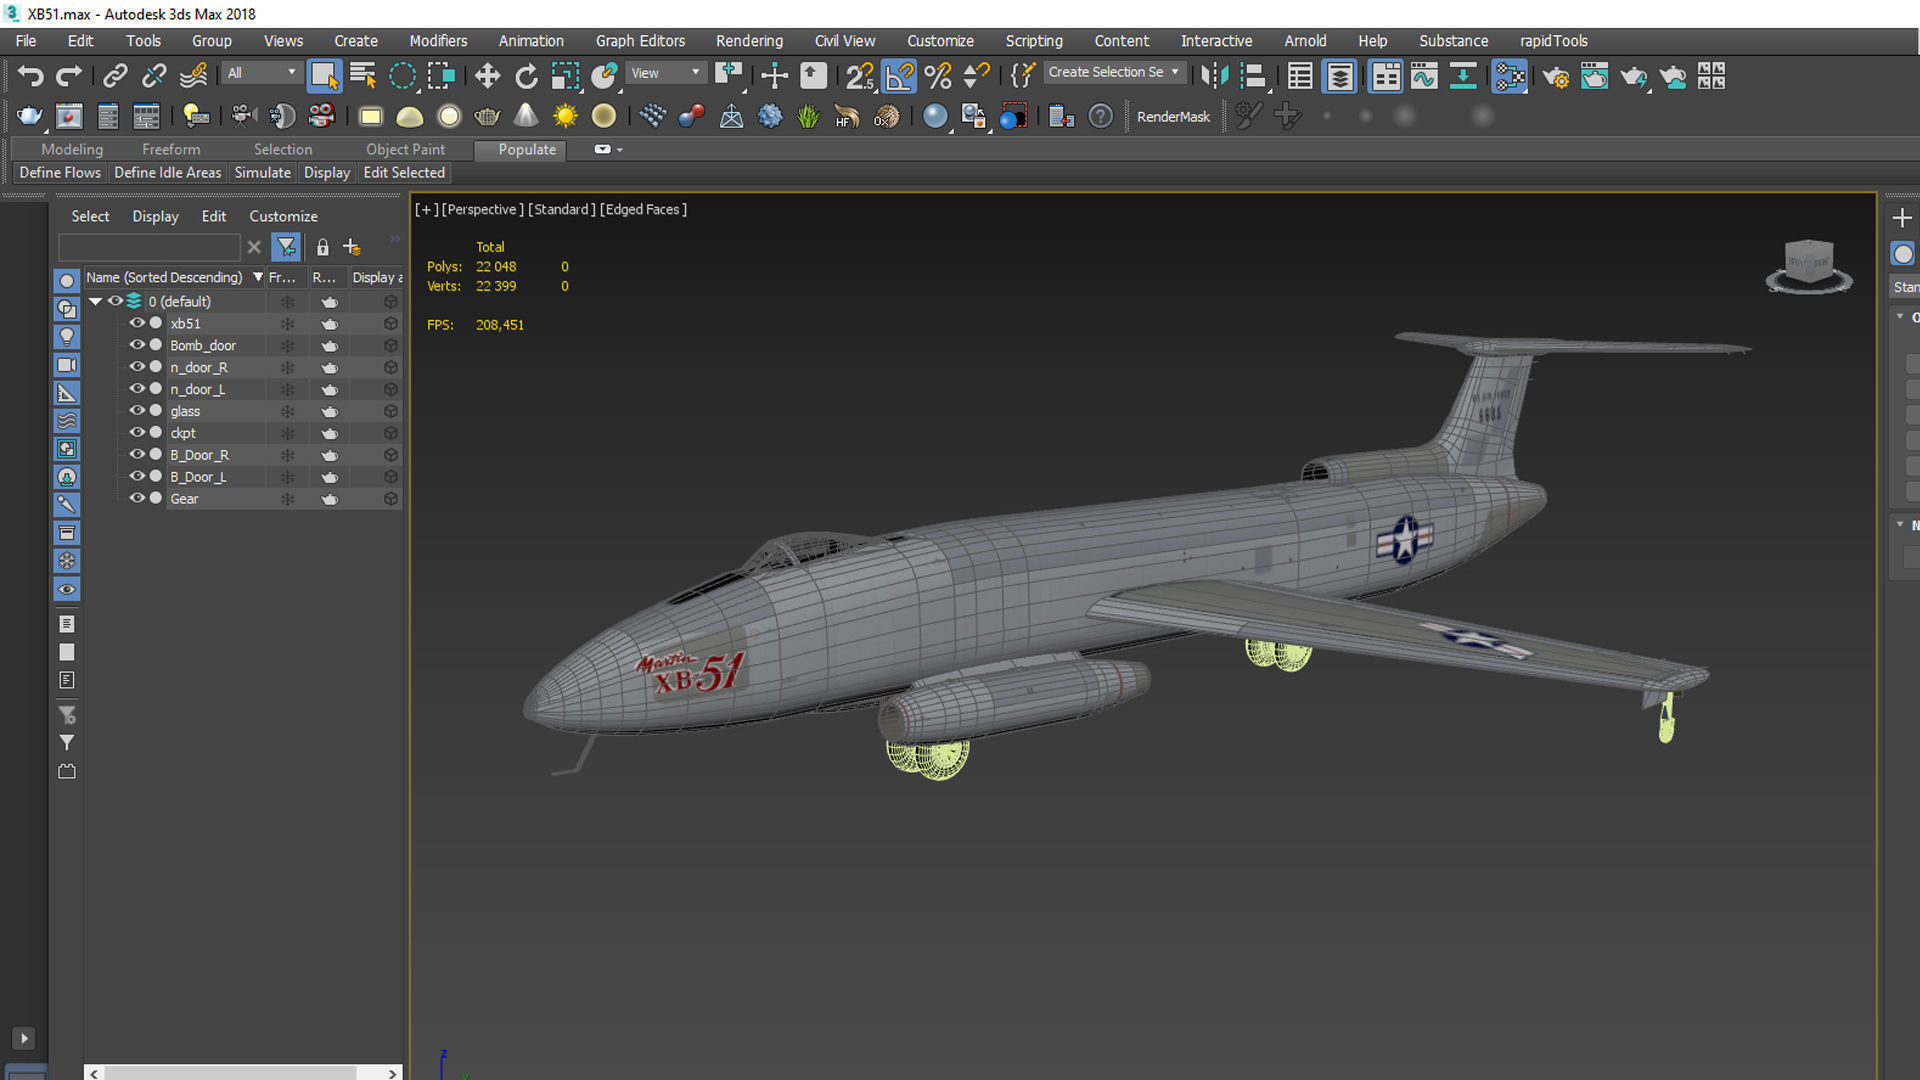
Task: Hide the Bomb_door object via eye icon
Action: (x=137, y=345)
